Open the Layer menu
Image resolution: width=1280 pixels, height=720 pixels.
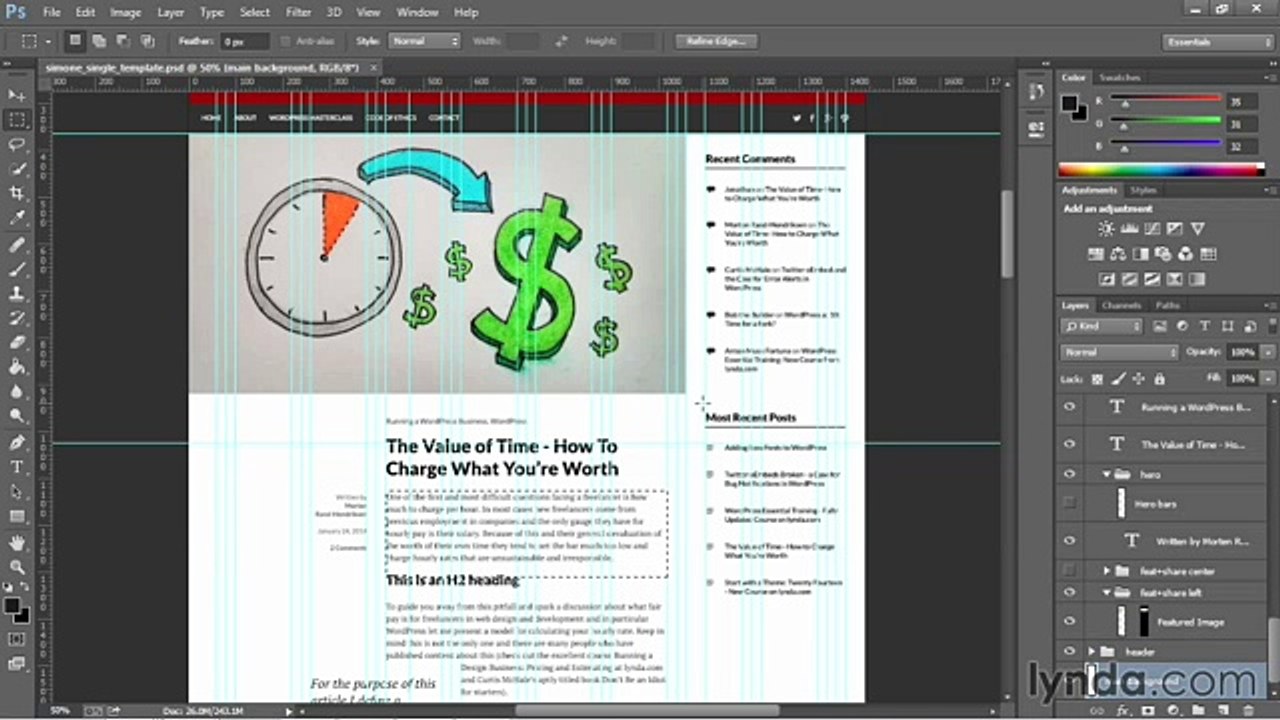tap(171, 12)
